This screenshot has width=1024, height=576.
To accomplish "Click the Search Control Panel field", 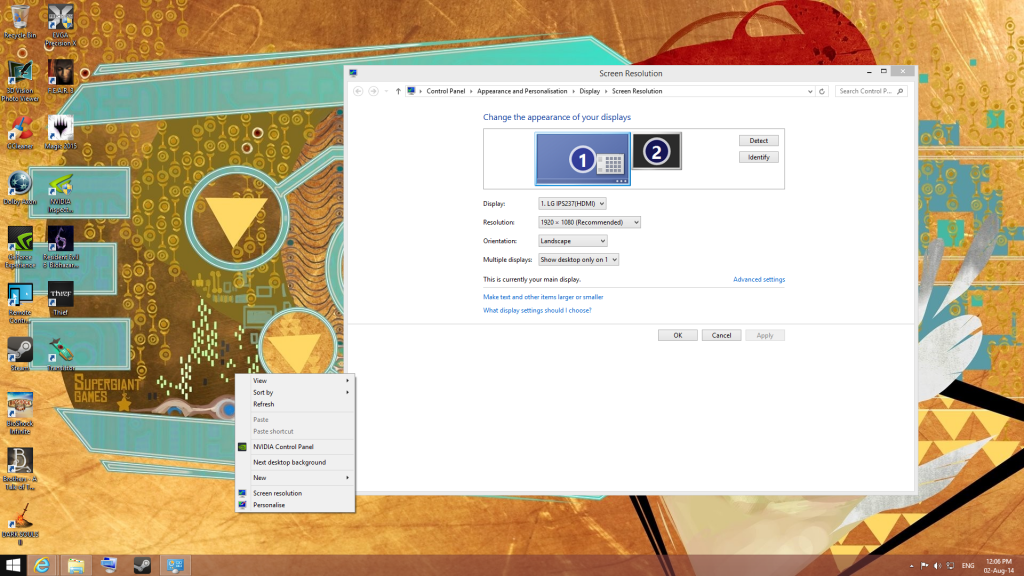I will click(x=871, y=91).
